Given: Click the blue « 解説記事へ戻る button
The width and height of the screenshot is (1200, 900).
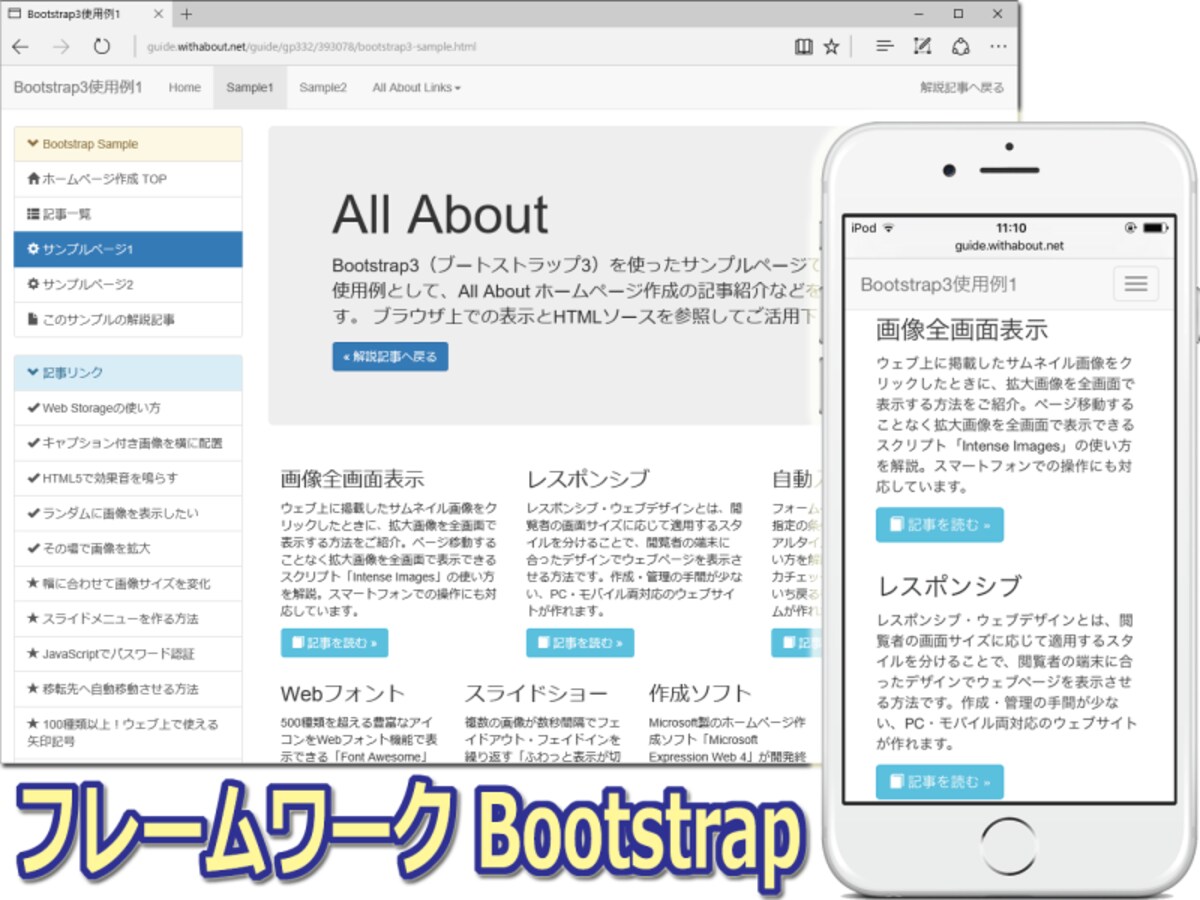Looking at the screenshot, I should pyautogui.click(x=390, y=356).
